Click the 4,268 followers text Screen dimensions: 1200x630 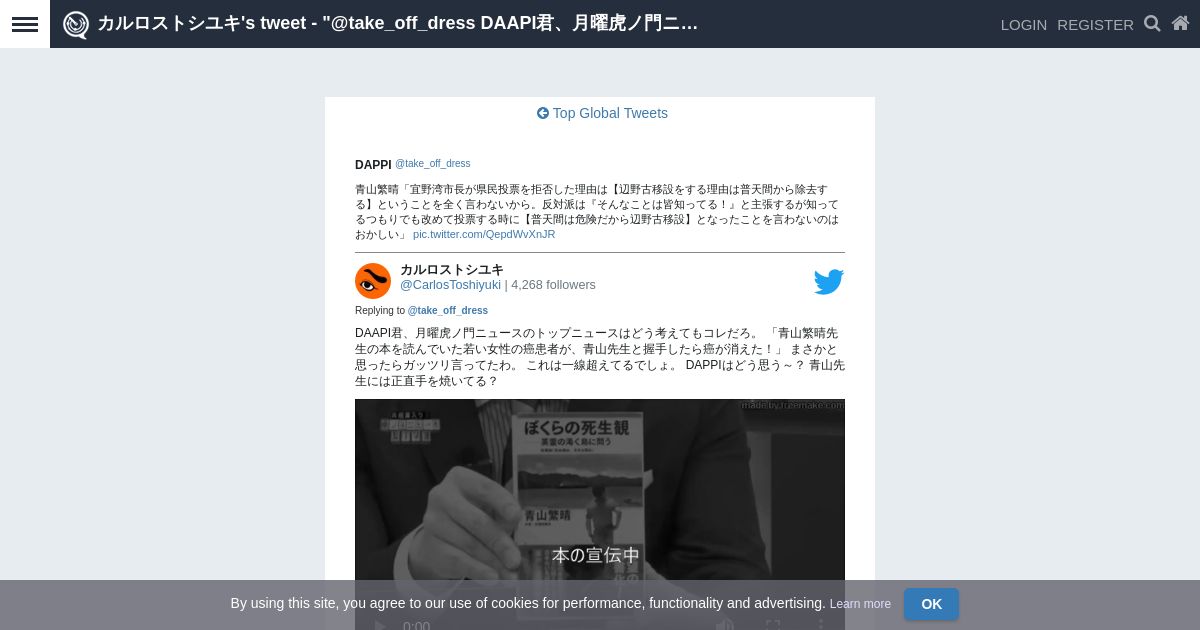pos(553,285)
